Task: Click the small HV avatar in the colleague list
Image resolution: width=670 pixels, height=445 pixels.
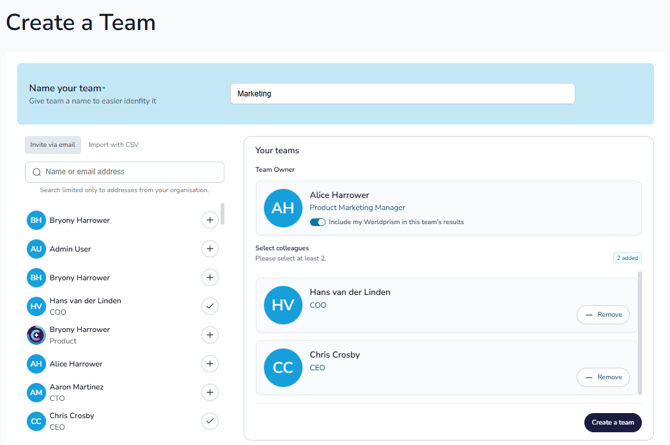Action: coord(36,306)
